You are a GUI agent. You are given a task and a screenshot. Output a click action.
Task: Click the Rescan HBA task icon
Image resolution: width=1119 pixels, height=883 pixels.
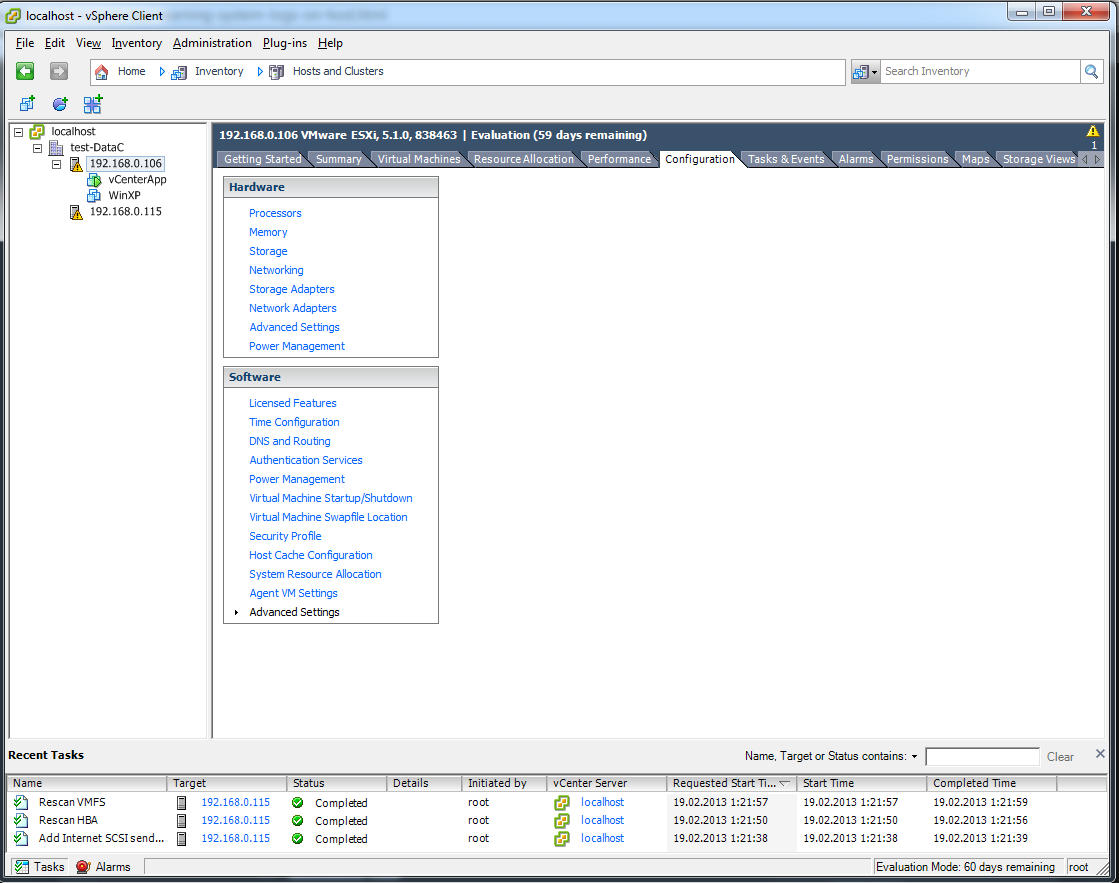point(21,820)
